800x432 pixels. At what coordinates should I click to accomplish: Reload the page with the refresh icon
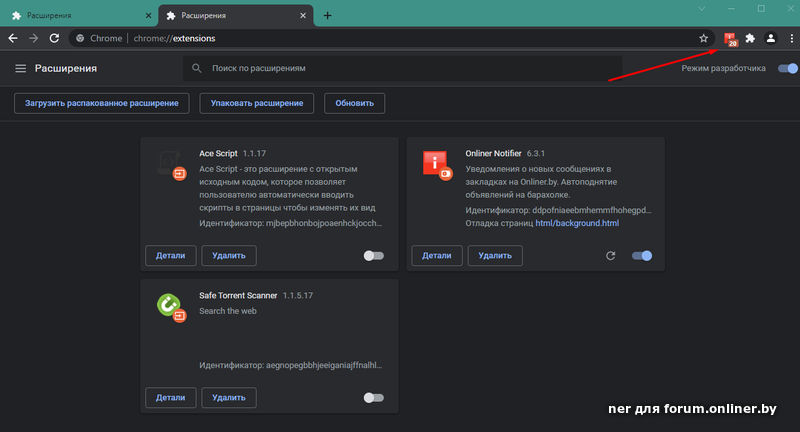(54, 38)
